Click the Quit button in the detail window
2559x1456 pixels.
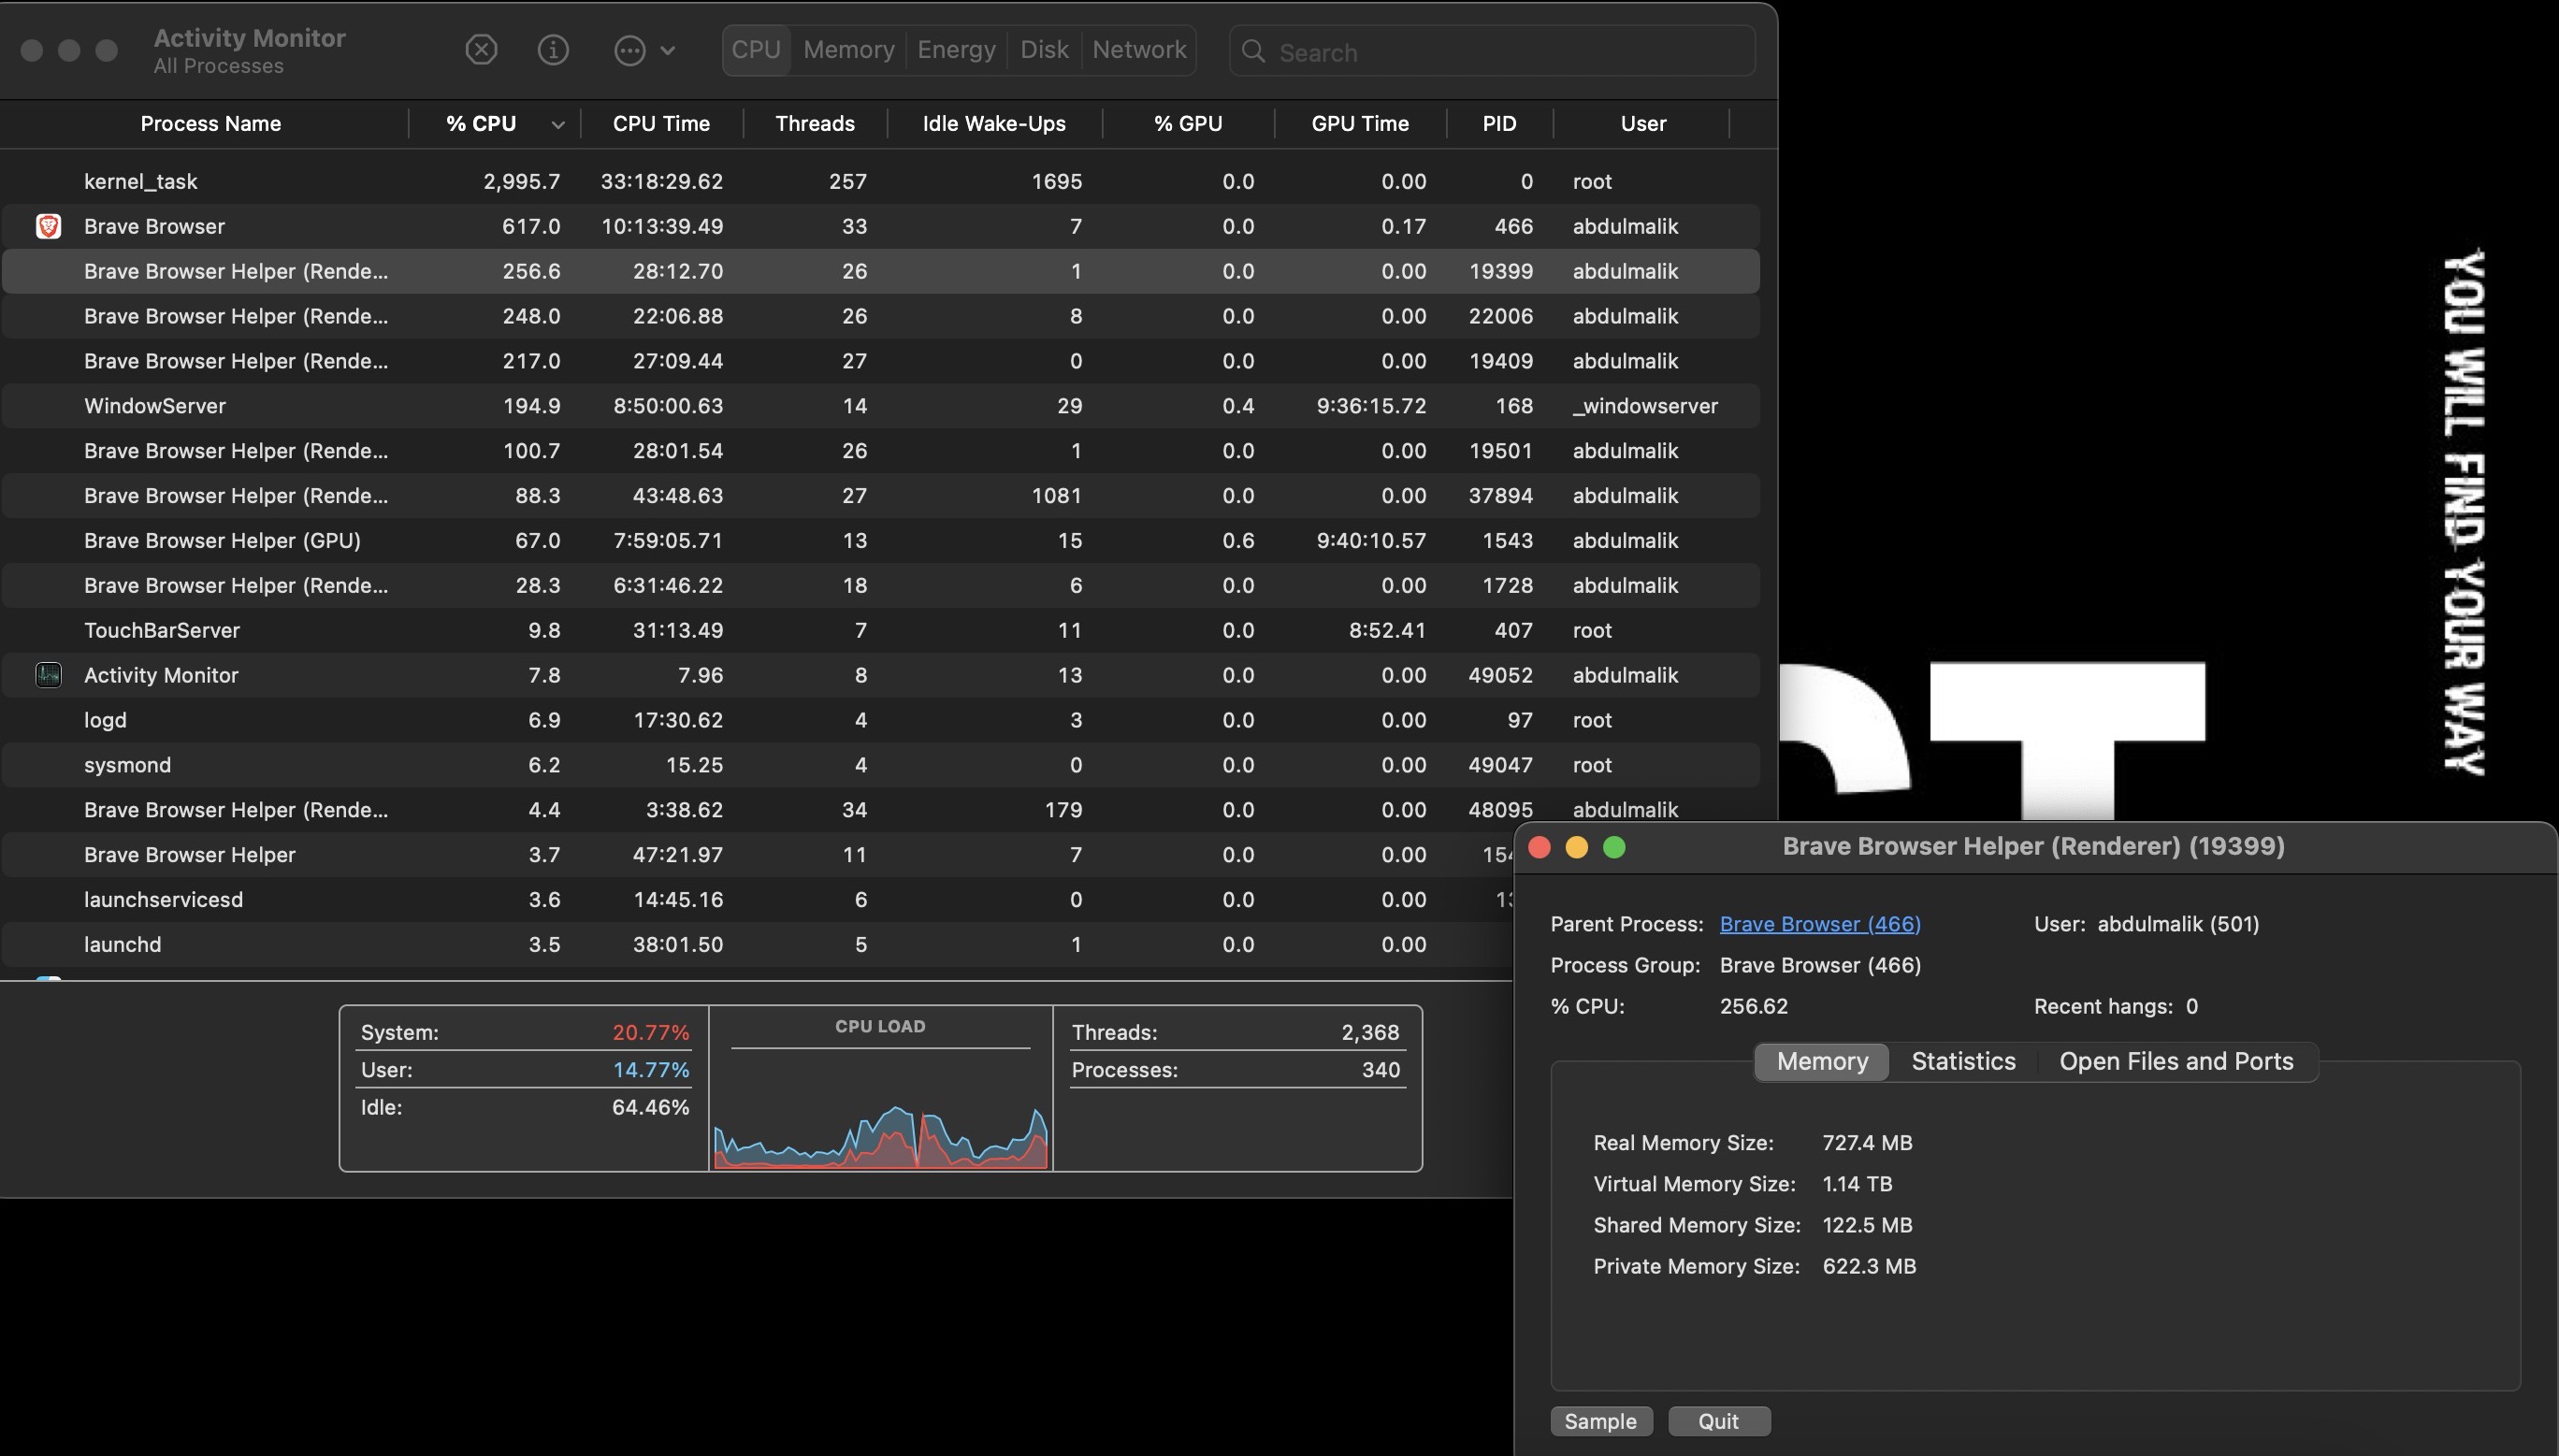[1718, 1420]
